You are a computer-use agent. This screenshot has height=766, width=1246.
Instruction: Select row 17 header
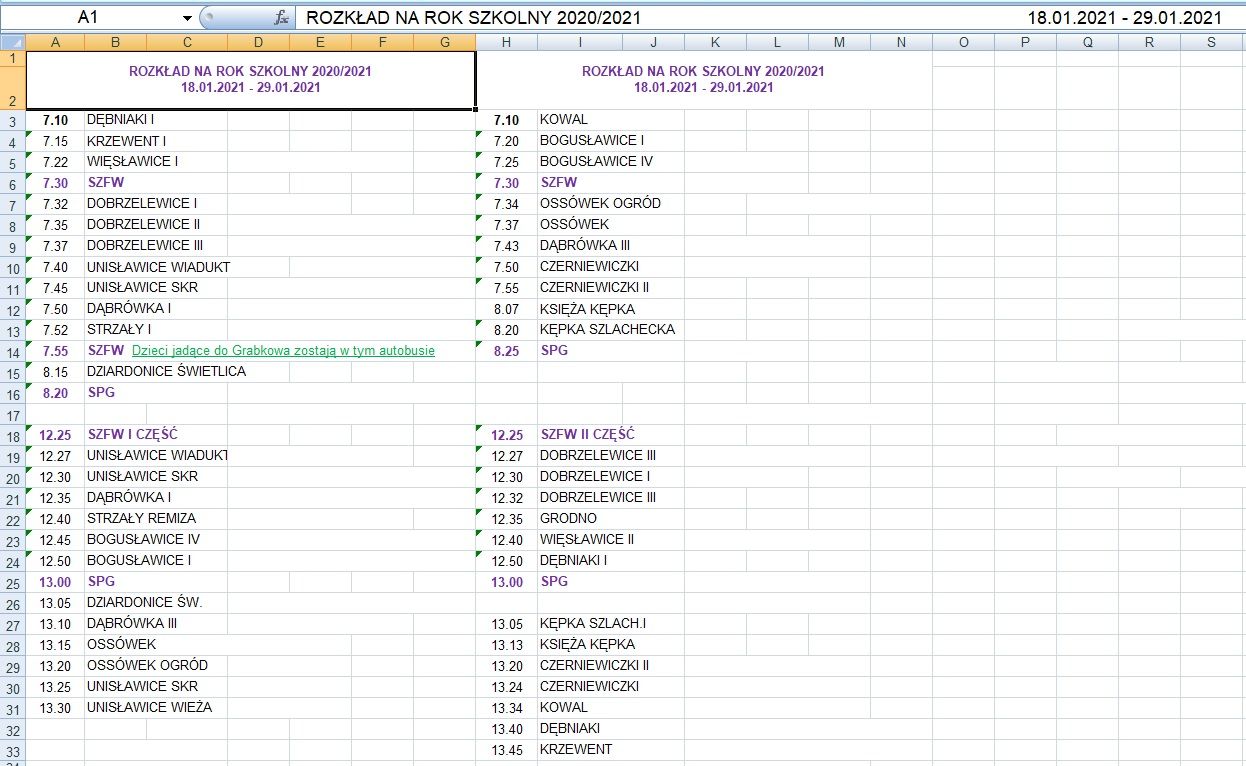click(x=12, y=414)
